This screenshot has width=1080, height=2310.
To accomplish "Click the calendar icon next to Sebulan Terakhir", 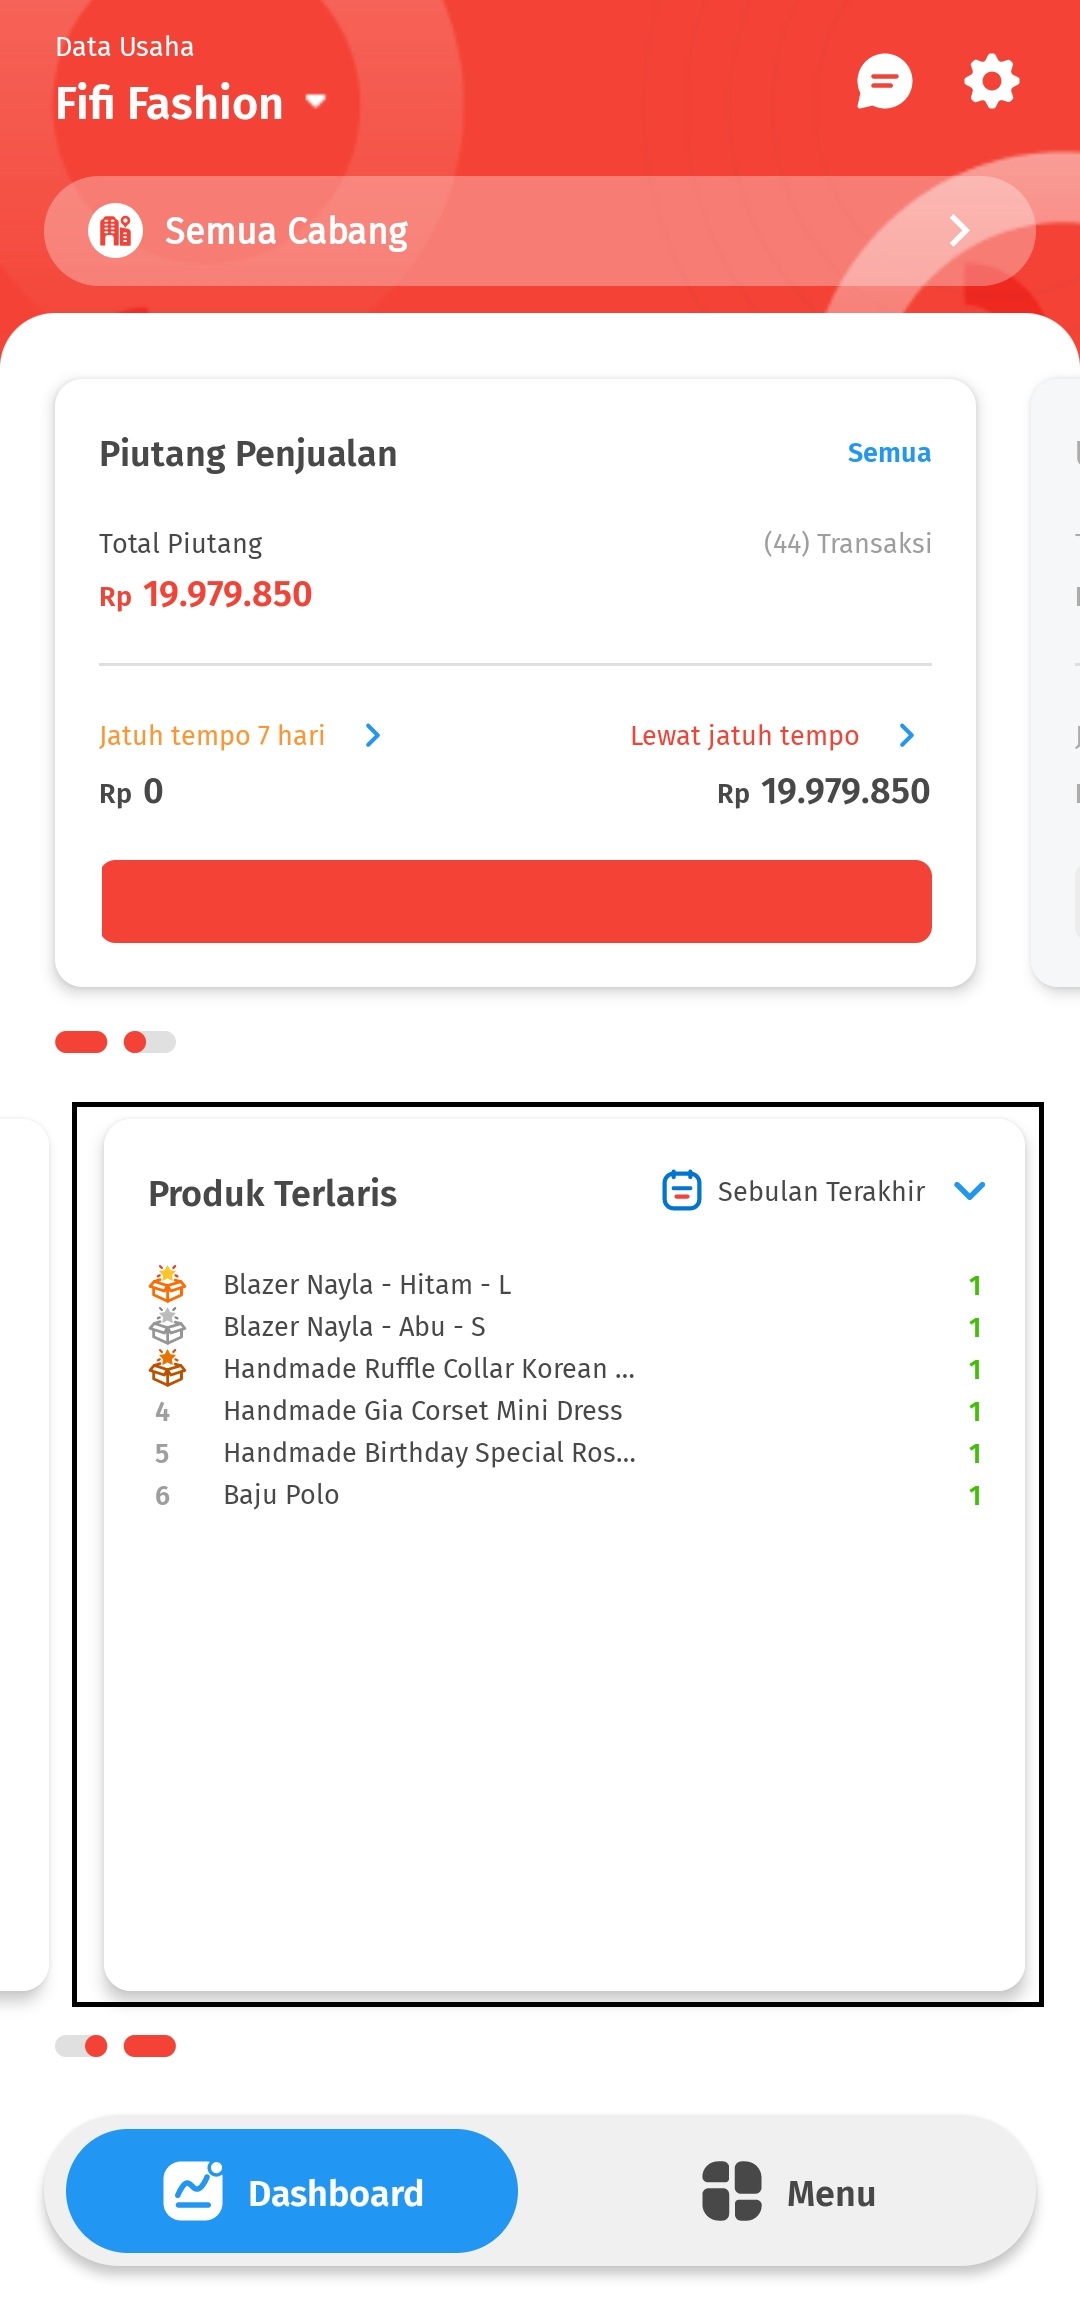I will tap(681, 1190).
